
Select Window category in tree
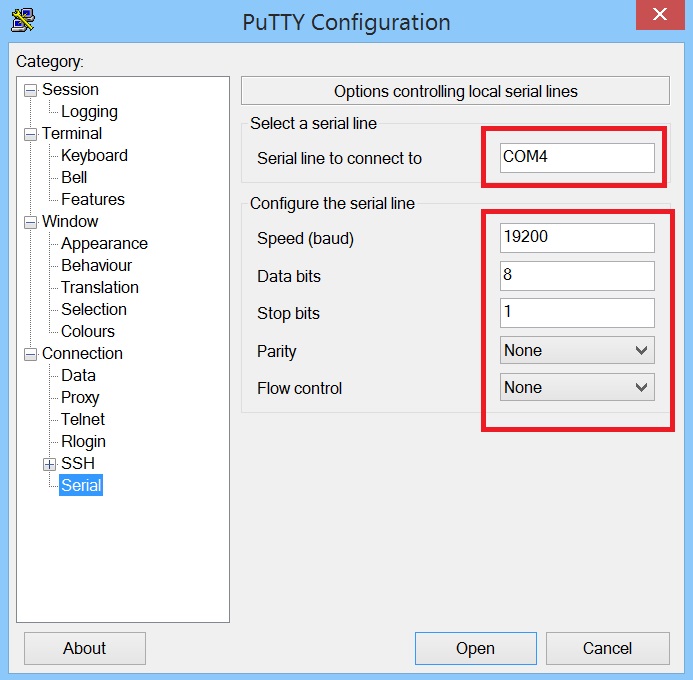[x=70, y=221]
